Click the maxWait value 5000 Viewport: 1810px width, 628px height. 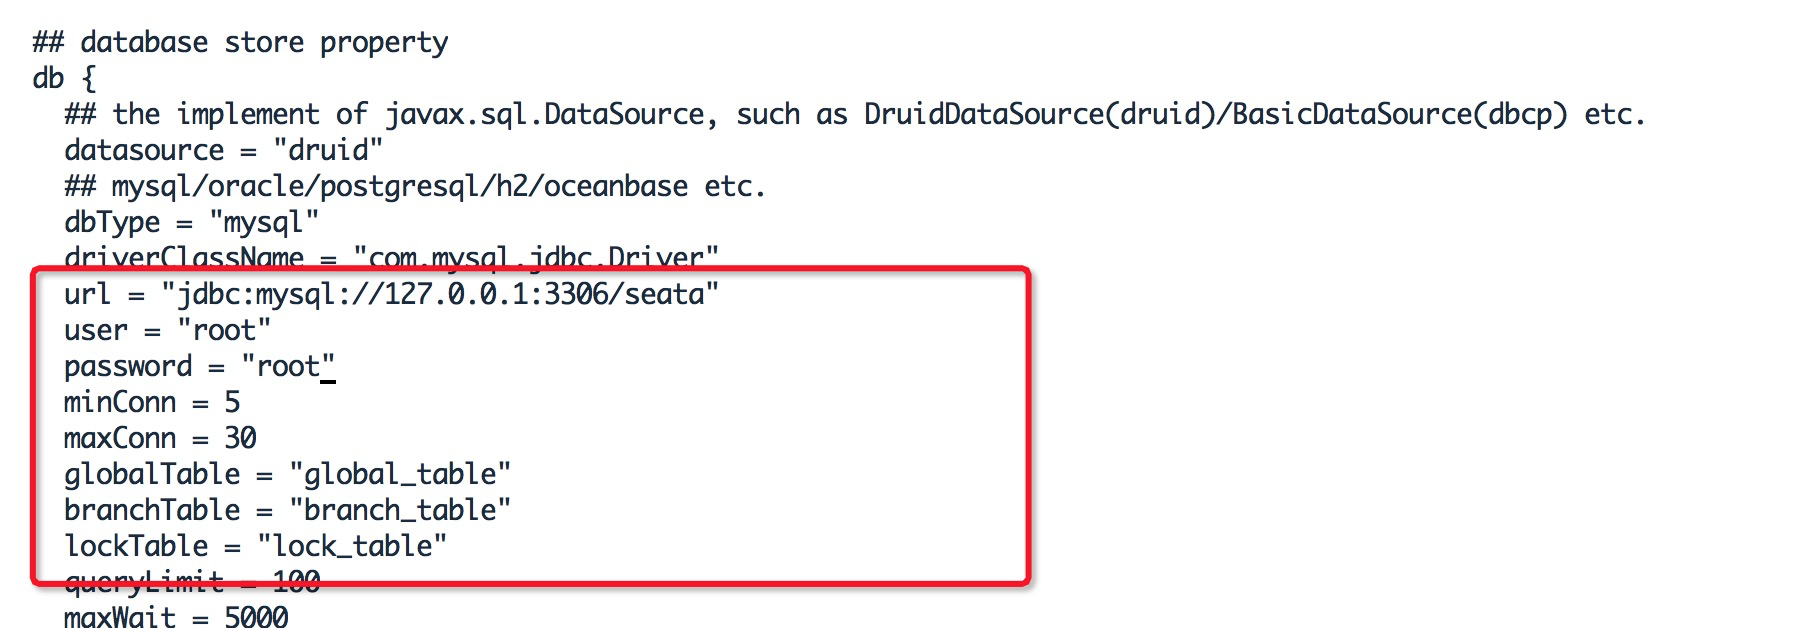coord(256,617)
